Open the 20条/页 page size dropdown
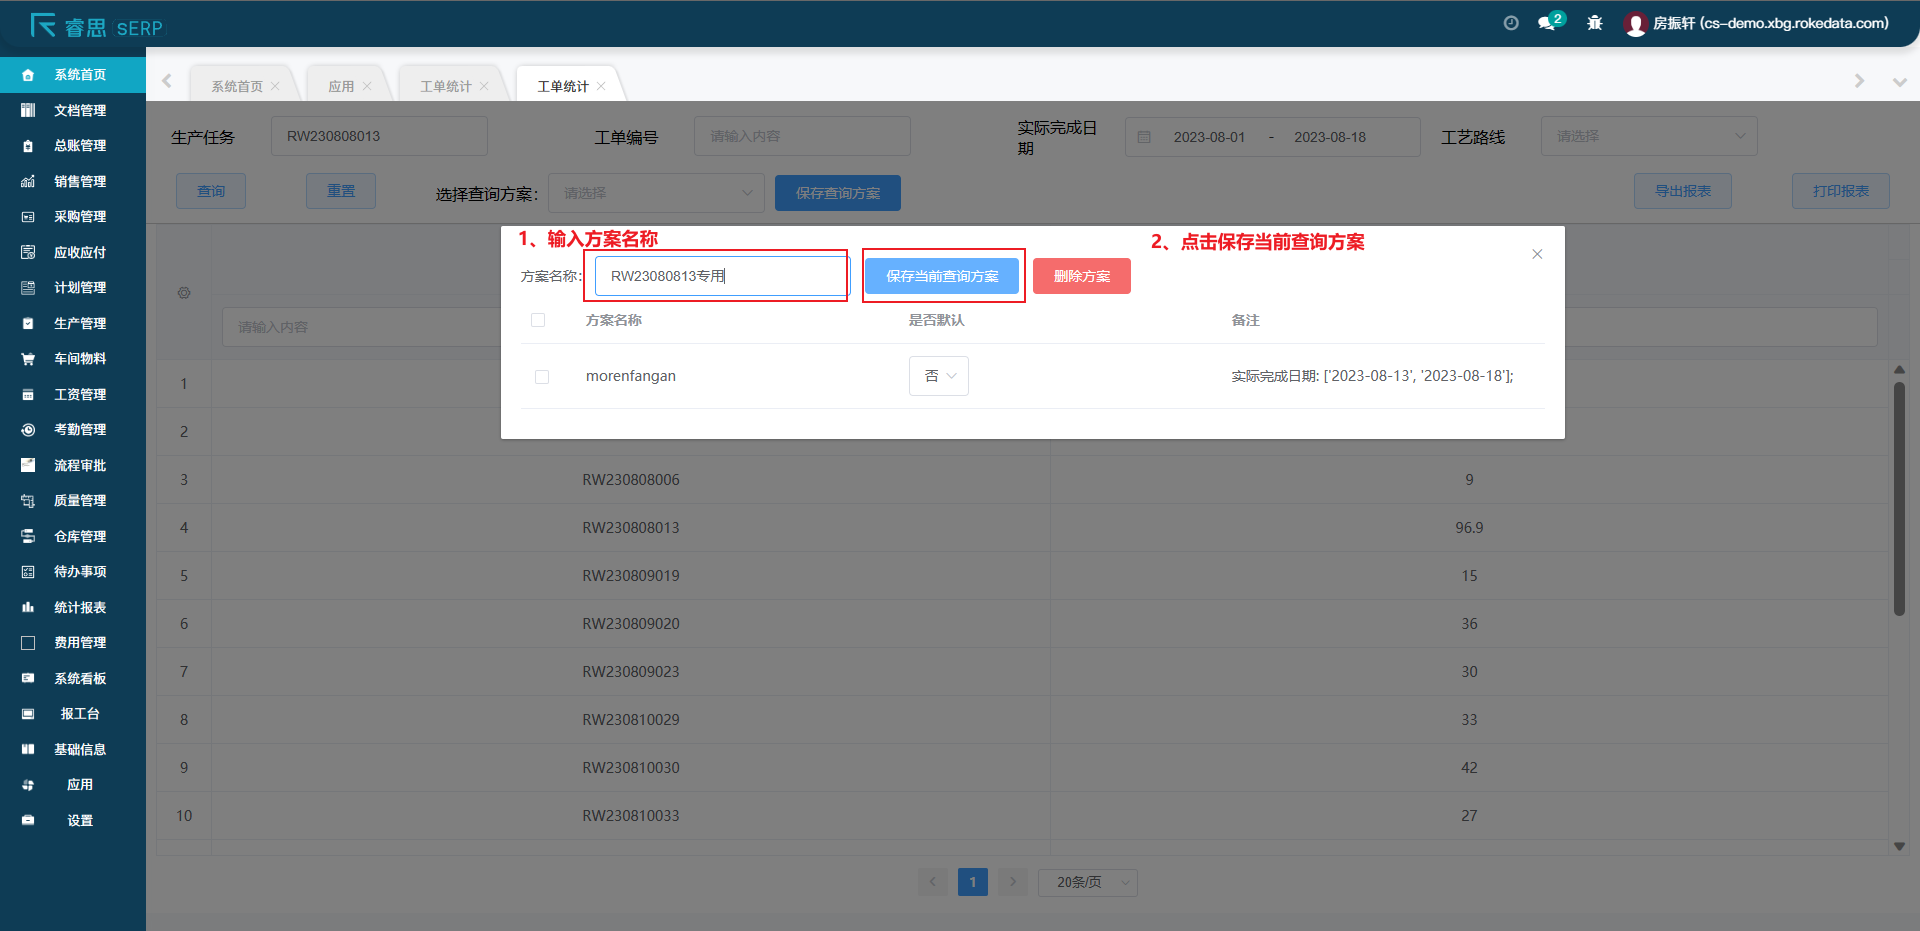The width and height of the screenshot is (1920, 931). tap(1087, 882)
